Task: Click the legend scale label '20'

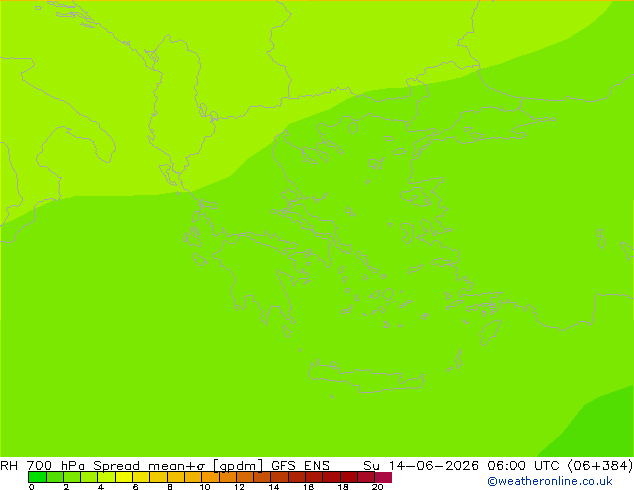Action: (x=378, y=487)
